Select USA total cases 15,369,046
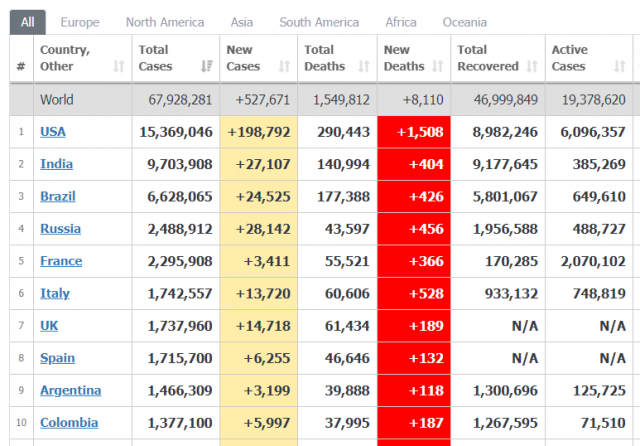This screenshot has height=446, width=640. point(176,132)
